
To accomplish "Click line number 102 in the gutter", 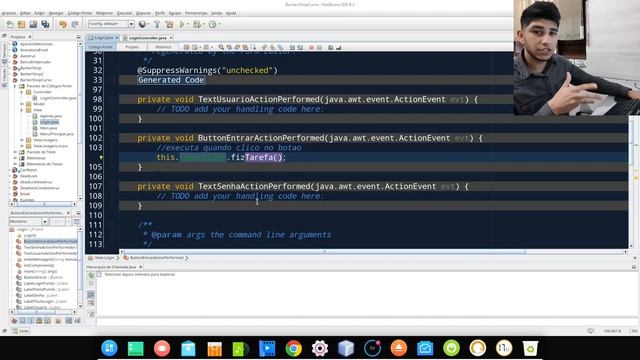I will [96, 138].
